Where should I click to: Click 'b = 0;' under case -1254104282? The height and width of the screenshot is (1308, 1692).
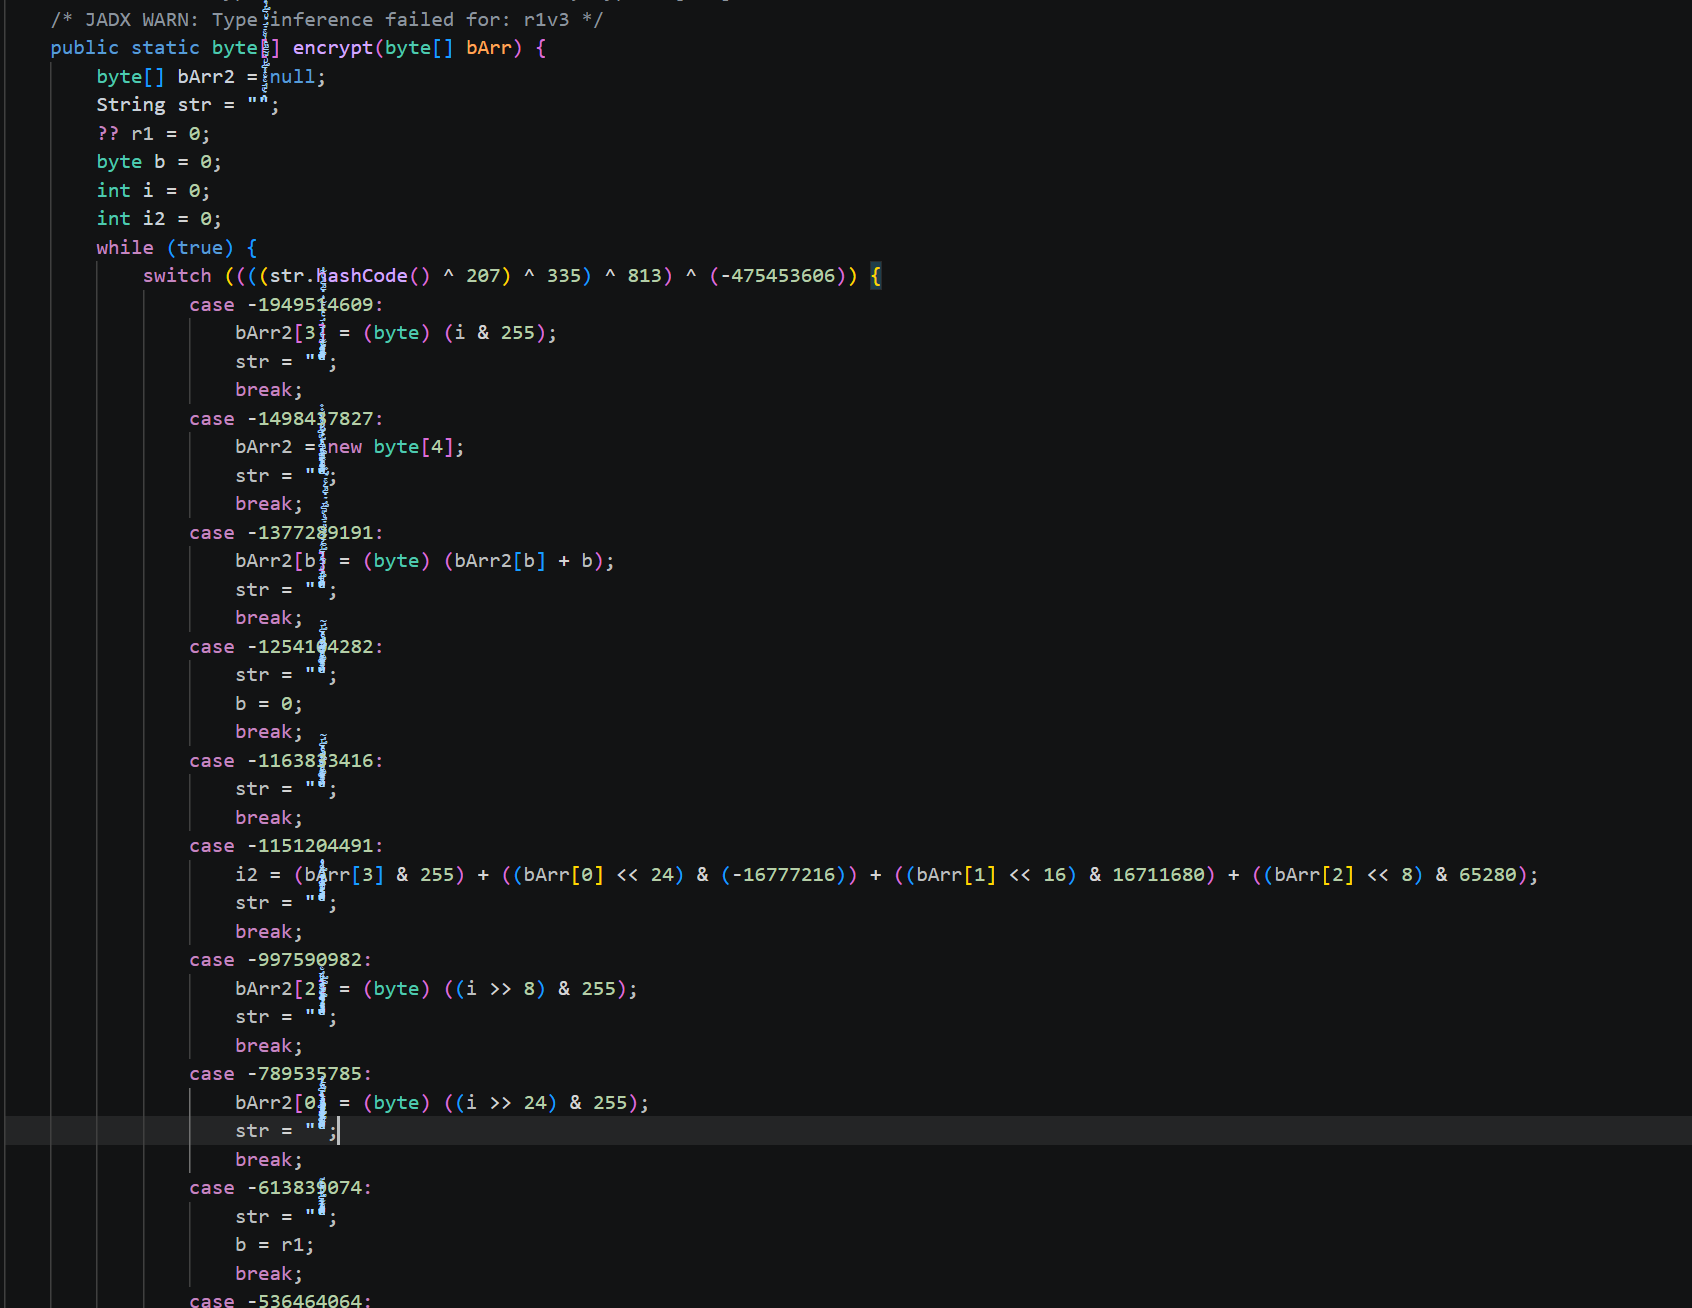tap(269, 704)
